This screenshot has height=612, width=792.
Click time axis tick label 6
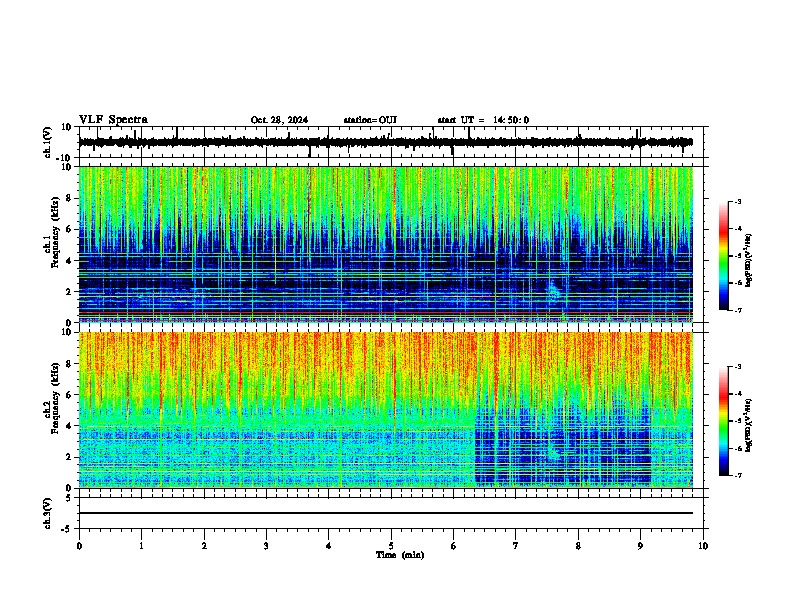tap(454, 546)
